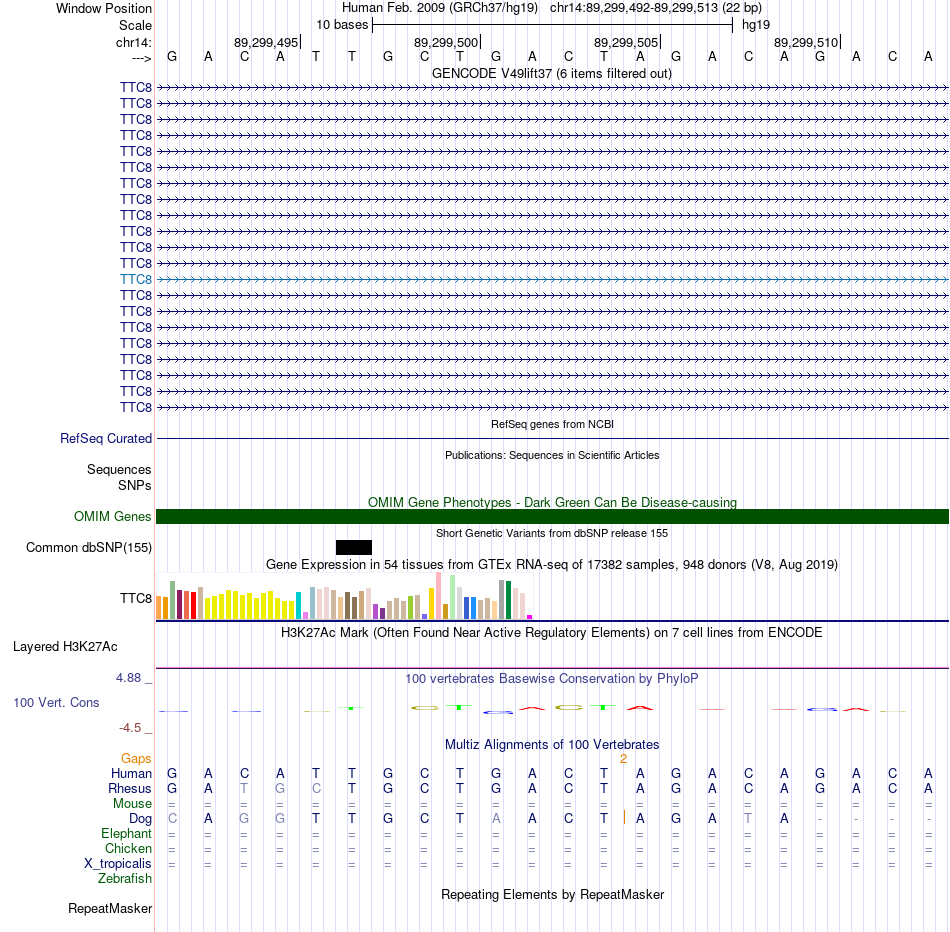Image resolution: width=950 pixels, height=932 pixels.
Task: Click the 'hg19' text beside the scale bar
Action: point(756,25)
